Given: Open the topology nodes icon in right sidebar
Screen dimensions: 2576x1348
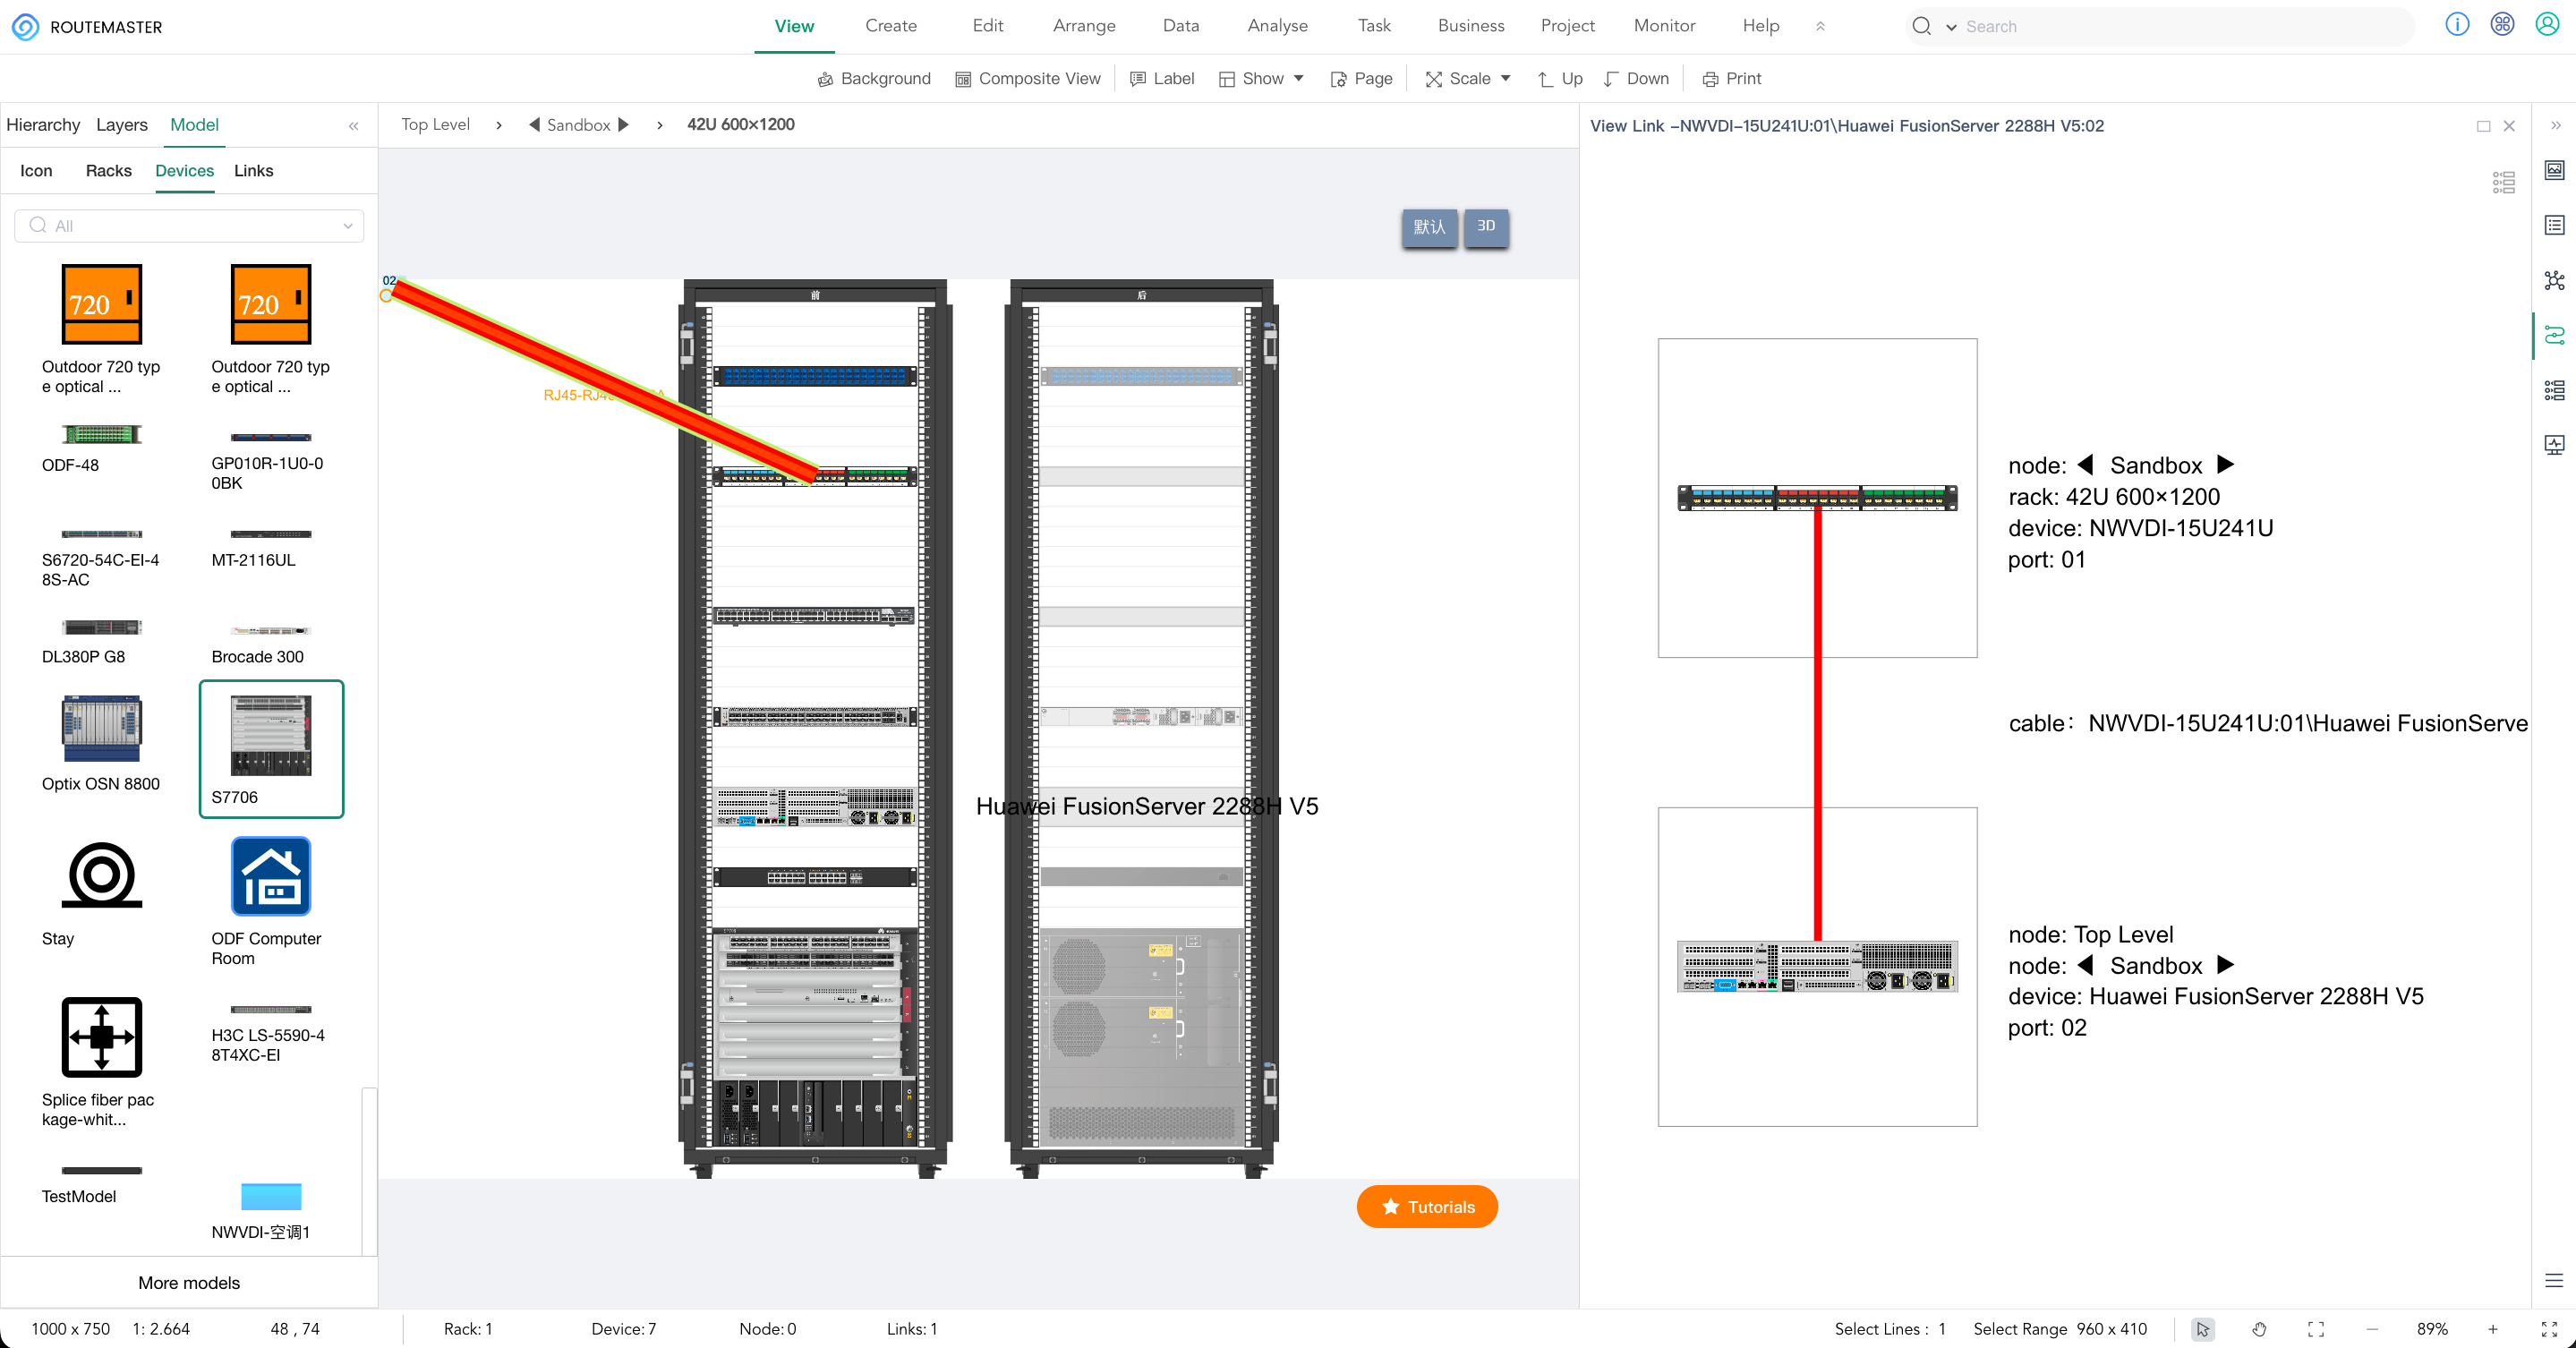Looking at the screenshot, I should click(x=2554, y=280).
